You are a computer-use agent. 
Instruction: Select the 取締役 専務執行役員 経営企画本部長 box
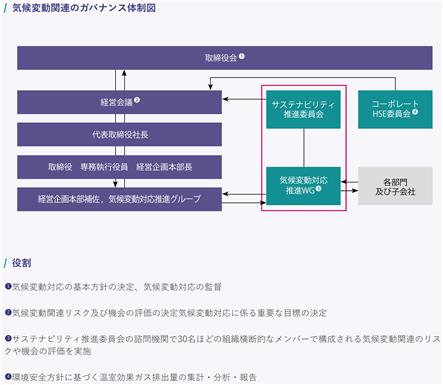pyautogui.click(x=119, y=167)
